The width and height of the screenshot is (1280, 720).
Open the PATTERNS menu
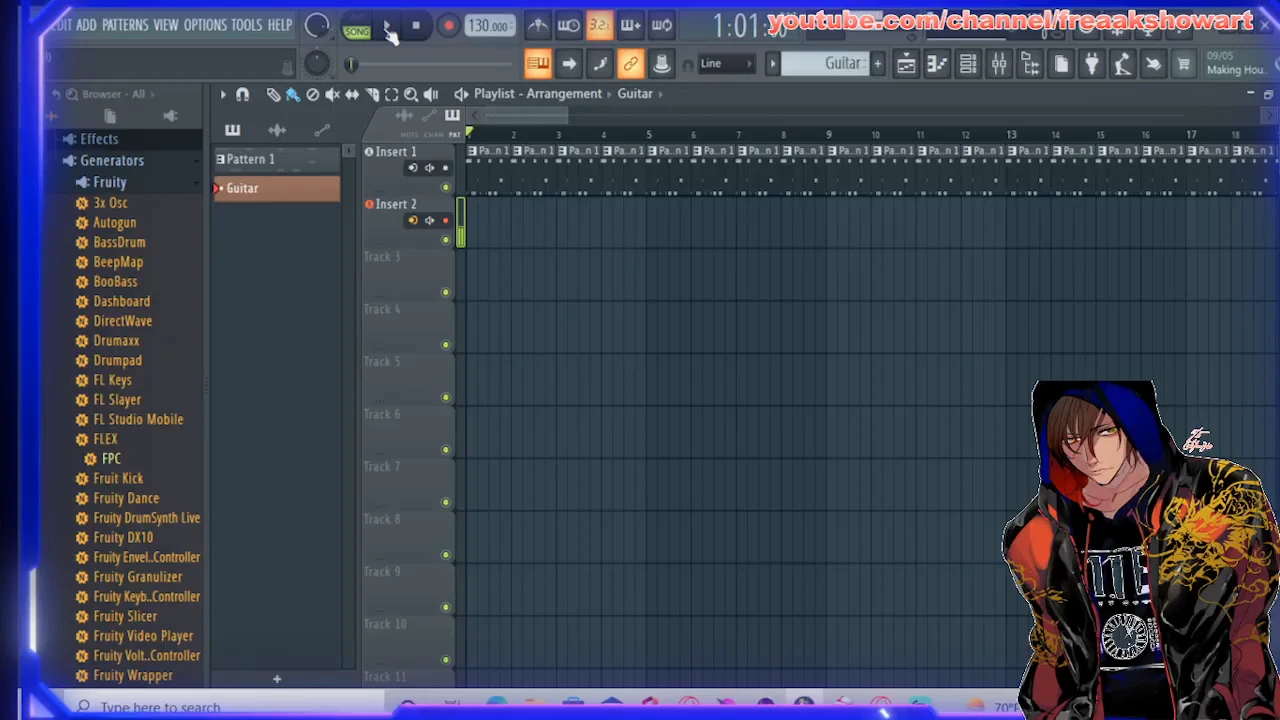click(125, 25)
